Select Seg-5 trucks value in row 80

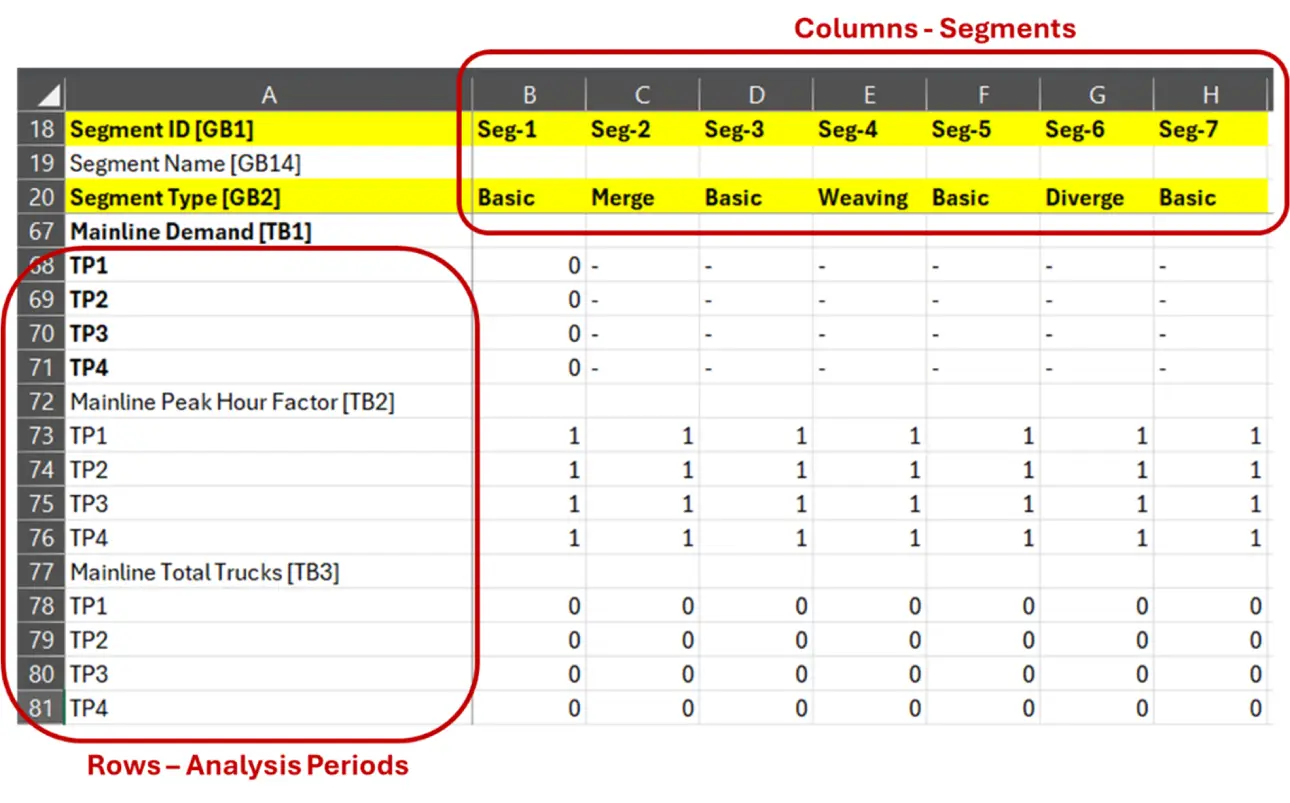tap(983, 674)
